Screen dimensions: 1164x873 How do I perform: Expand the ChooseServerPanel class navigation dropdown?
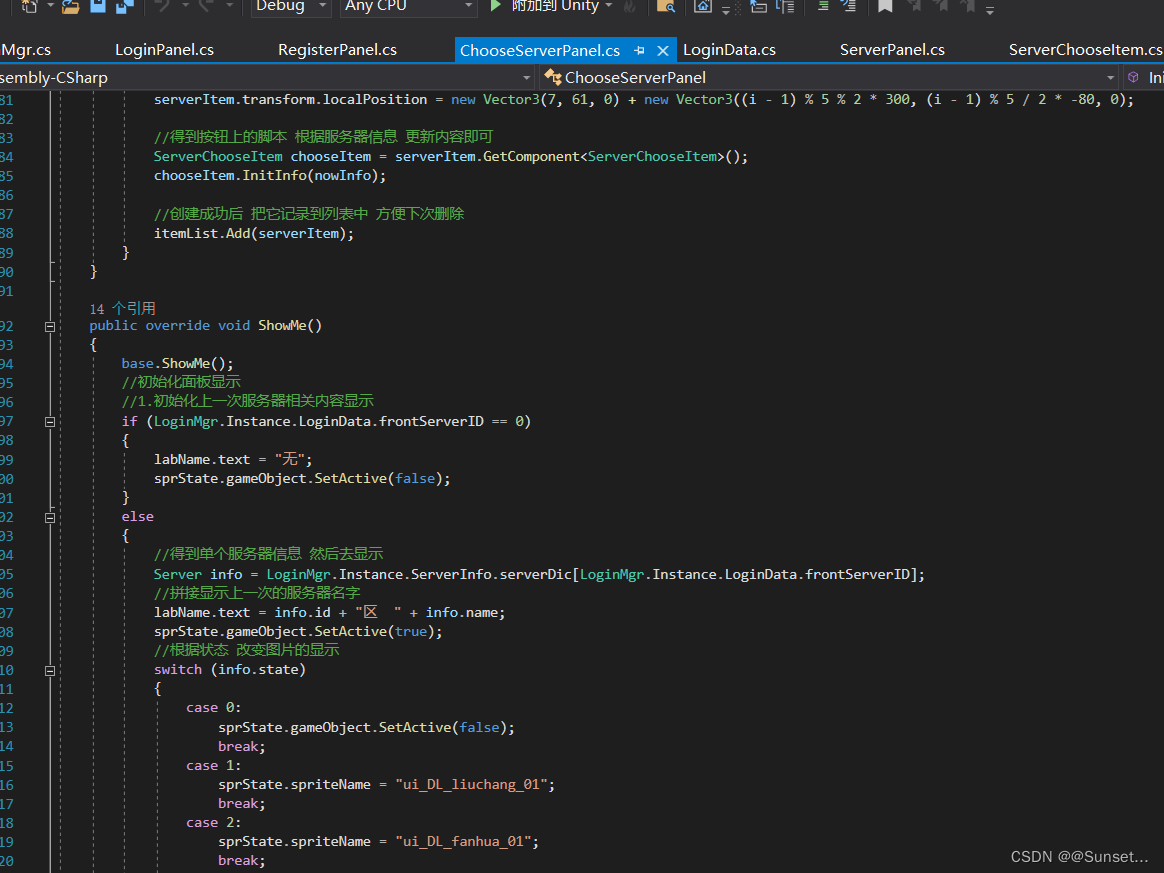click(x=1110, y=78)
